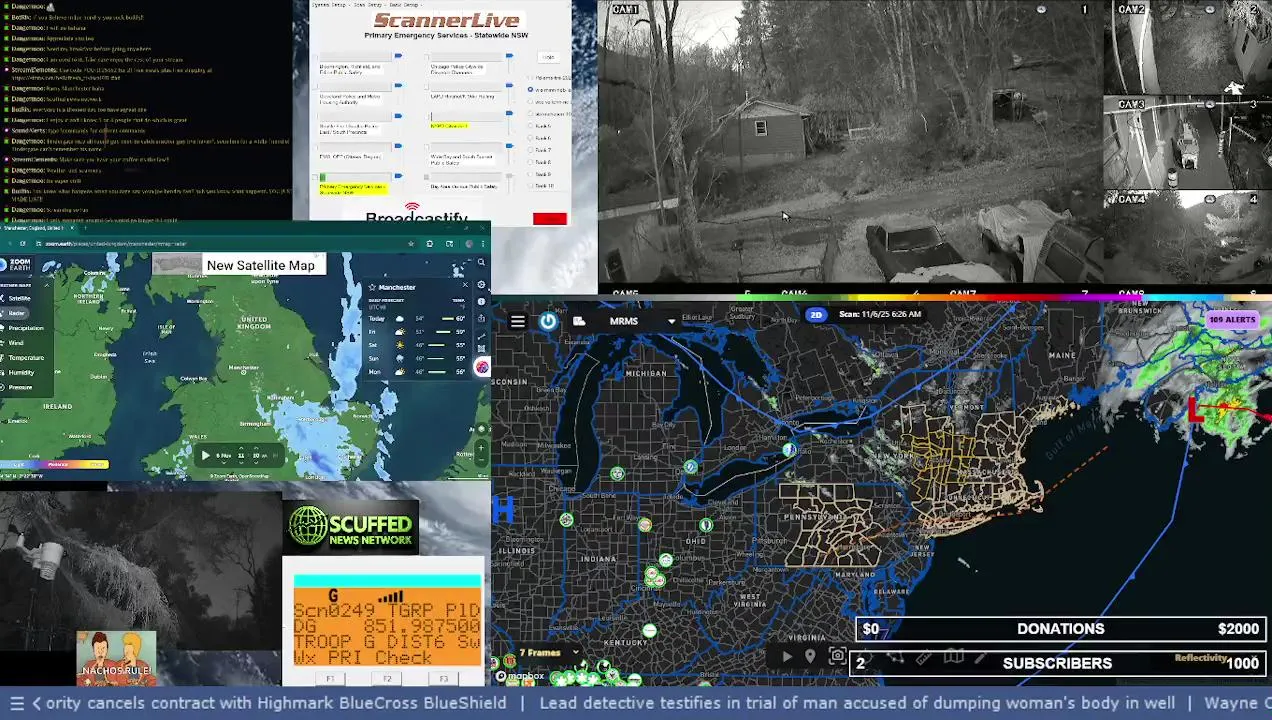The height and width of the screenshot is (720, 1272).
Task: Click the share icon in Zoom Earth
Action: (481, 318)
